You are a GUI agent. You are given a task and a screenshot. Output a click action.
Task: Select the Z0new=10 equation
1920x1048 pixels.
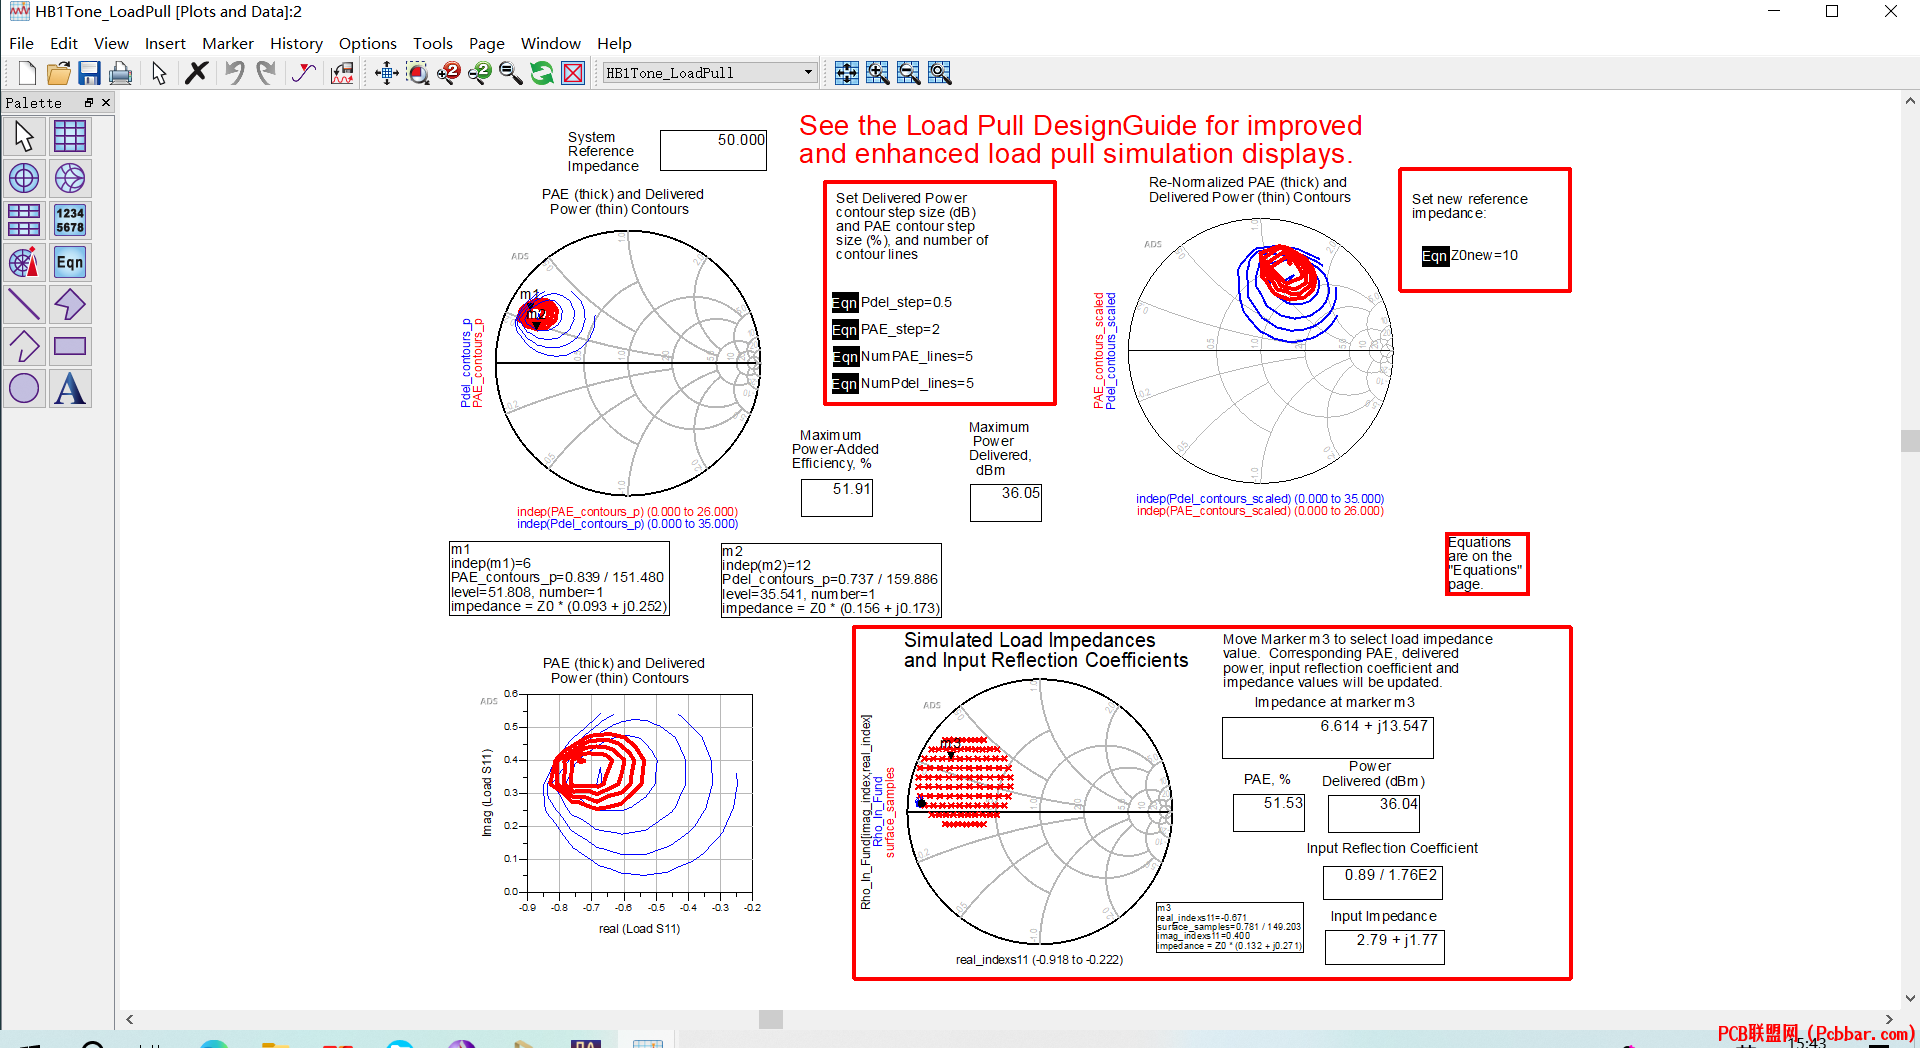1470,255
